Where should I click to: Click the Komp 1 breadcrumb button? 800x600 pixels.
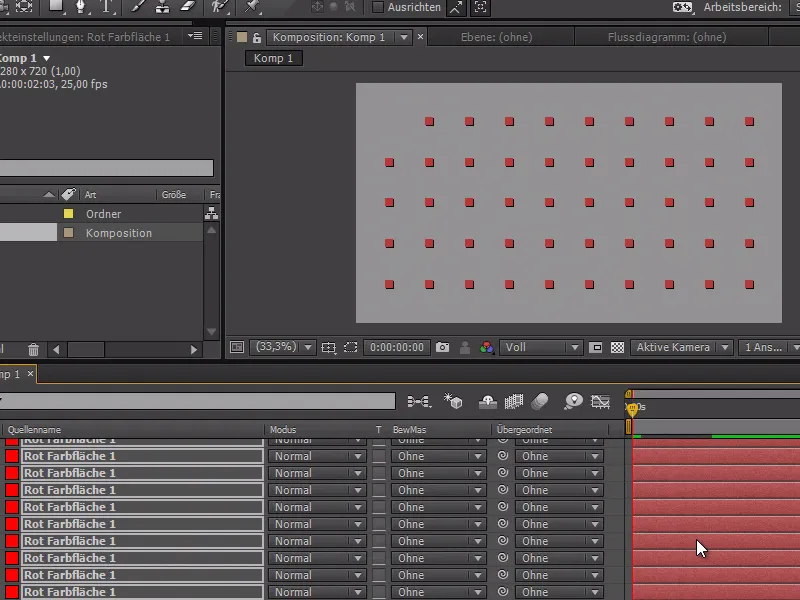[x=272, y=58]
